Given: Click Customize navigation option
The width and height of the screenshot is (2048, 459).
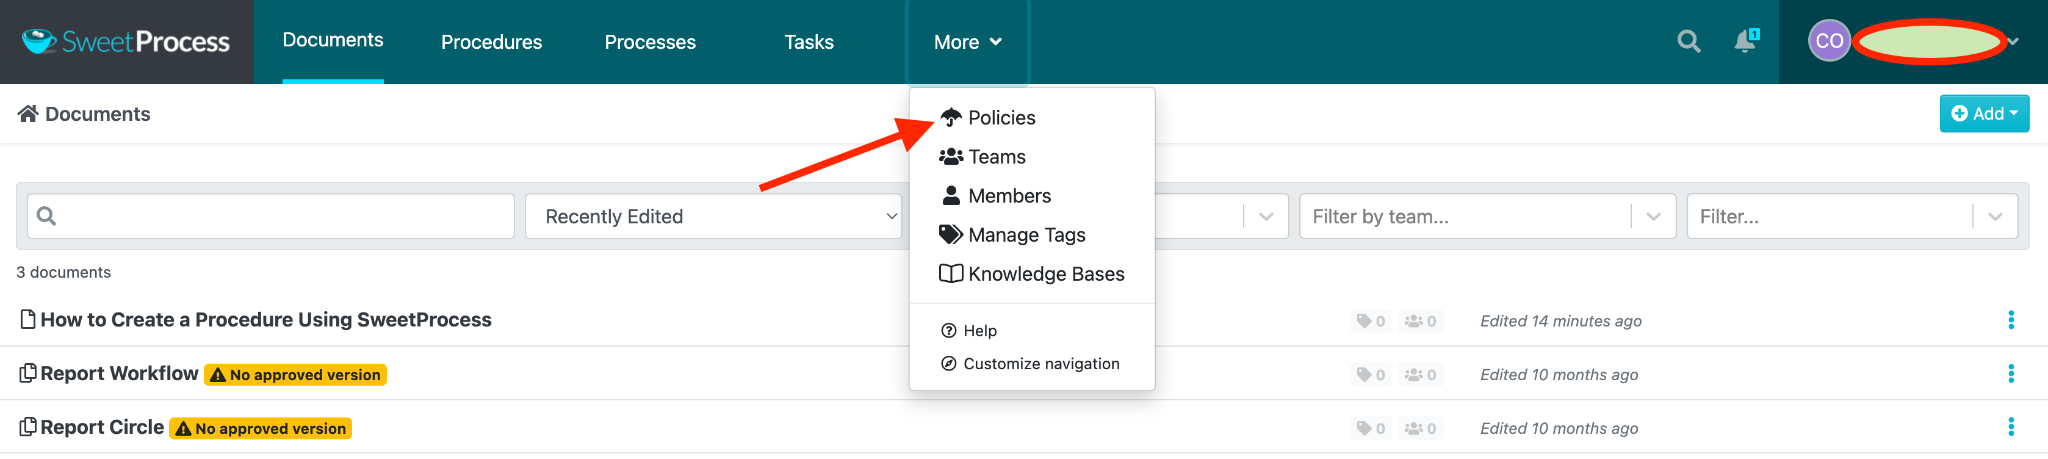Looking at the screenshot, I should click(x=1041, y=364).
